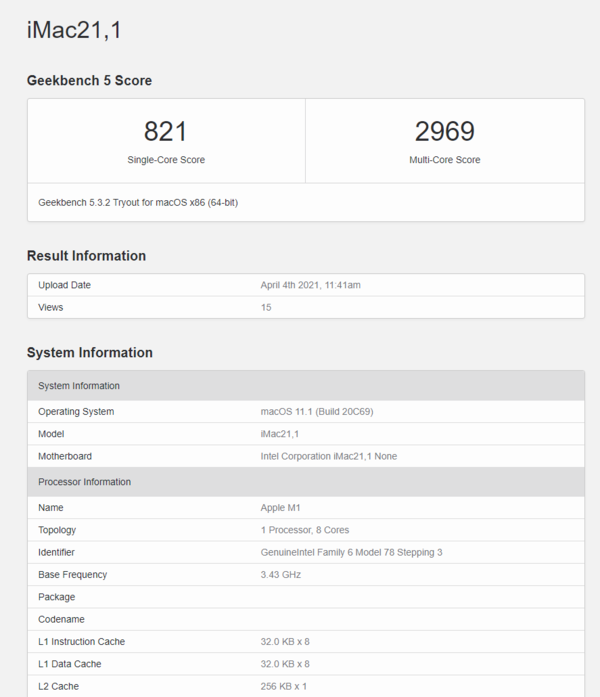The height and width of the screenshot is (697, 600).
Task: Click the Operating System label
Action: [x=76, y=412]
